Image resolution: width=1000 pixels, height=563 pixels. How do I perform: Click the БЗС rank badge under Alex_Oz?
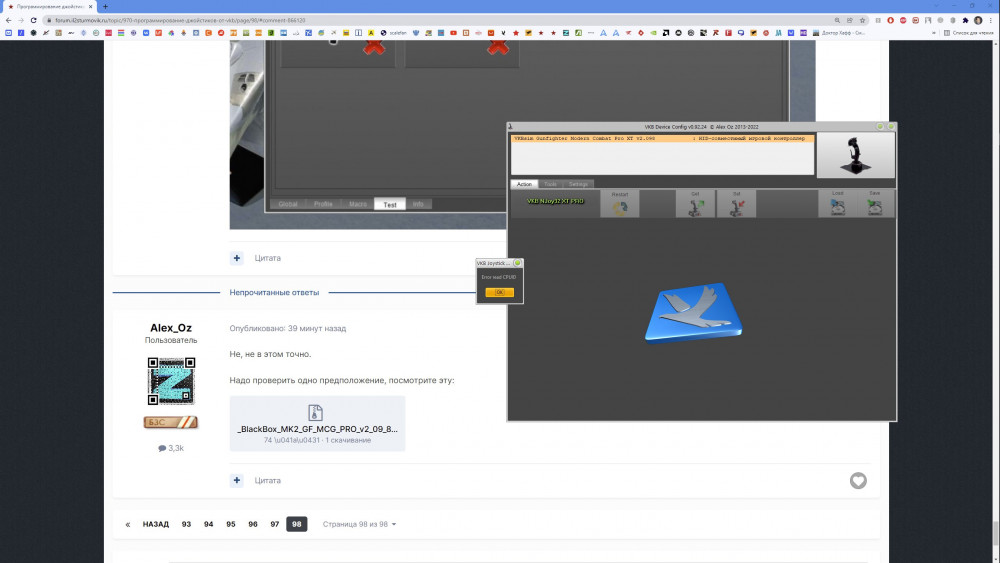click(171, 422)
